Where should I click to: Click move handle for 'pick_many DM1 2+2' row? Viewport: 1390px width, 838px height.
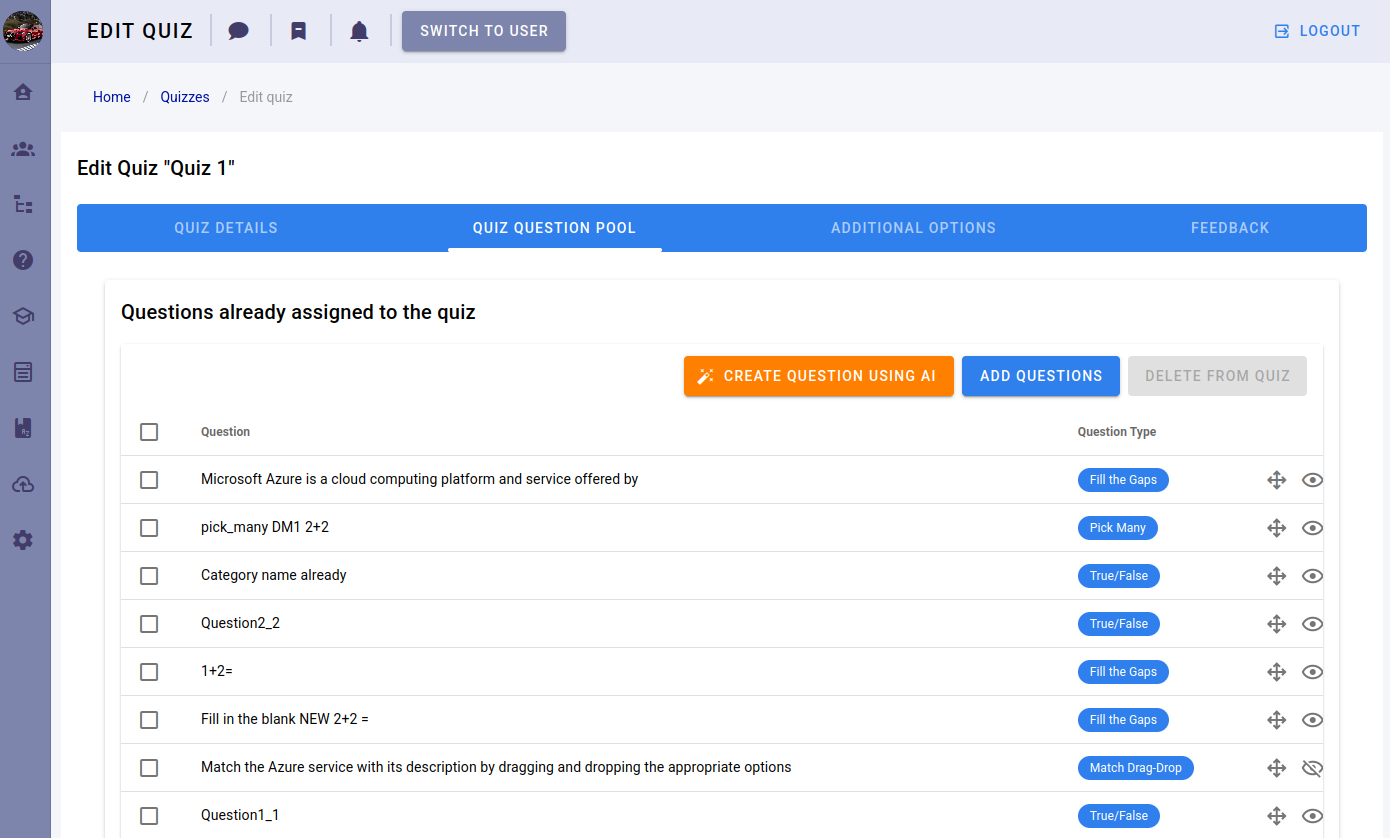pos(1276,528)
